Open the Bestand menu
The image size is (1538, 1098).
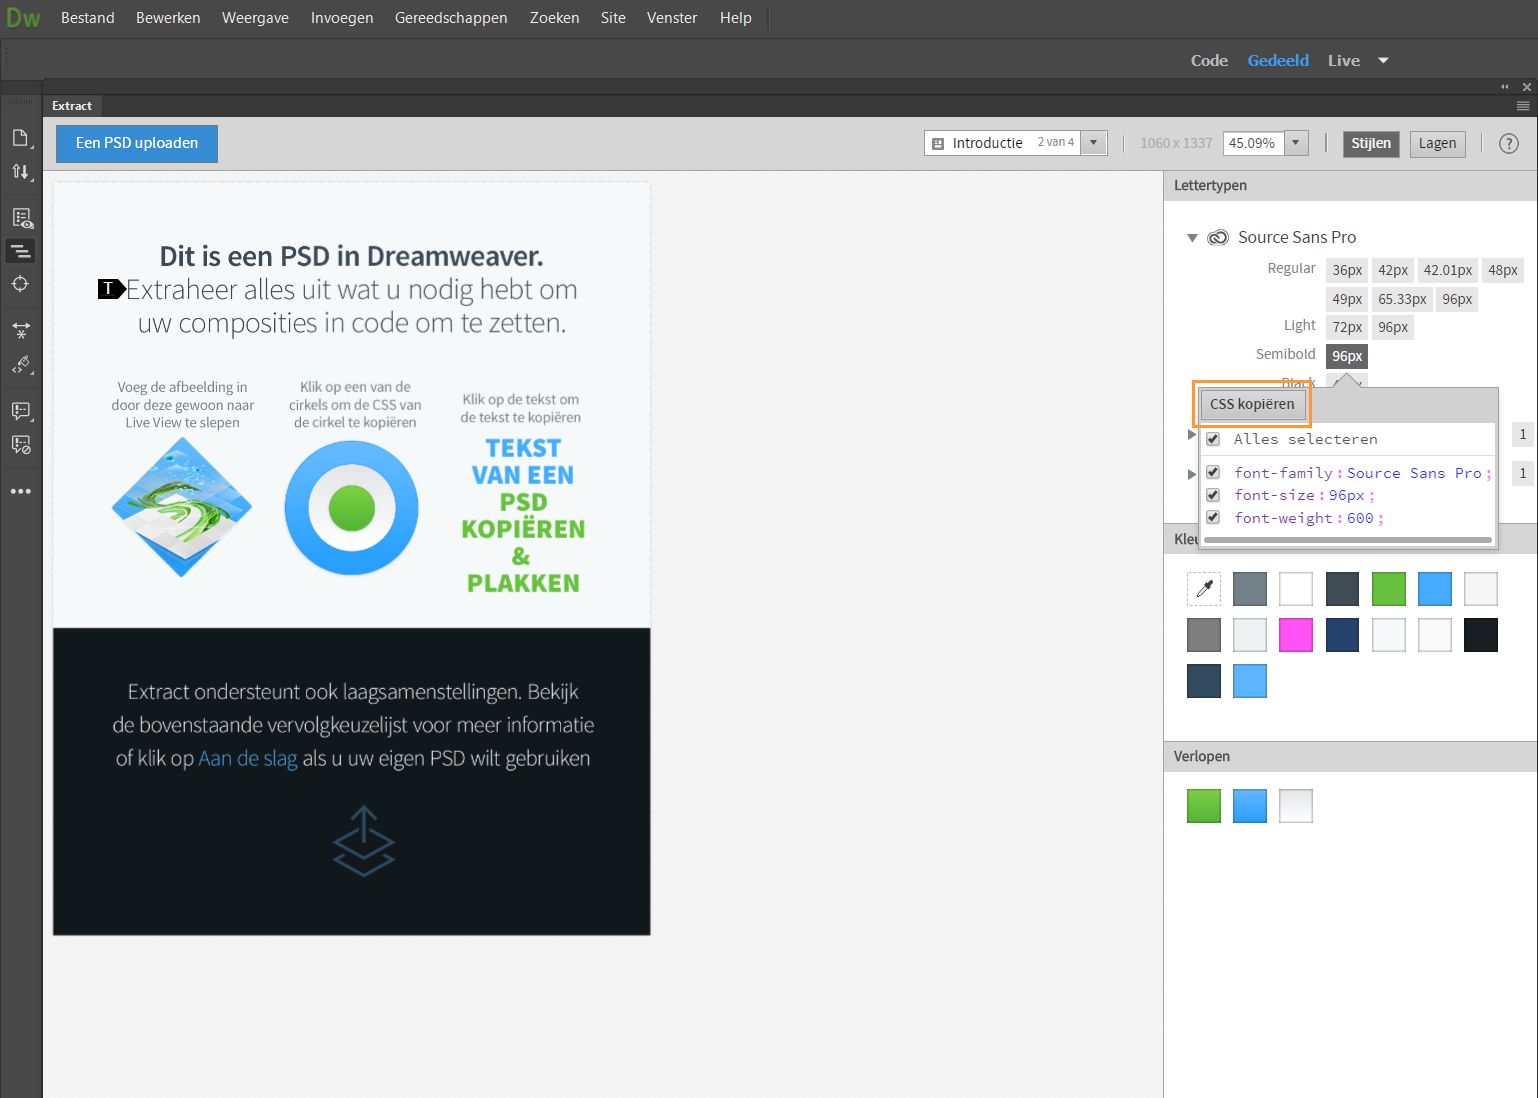[88, 18]
